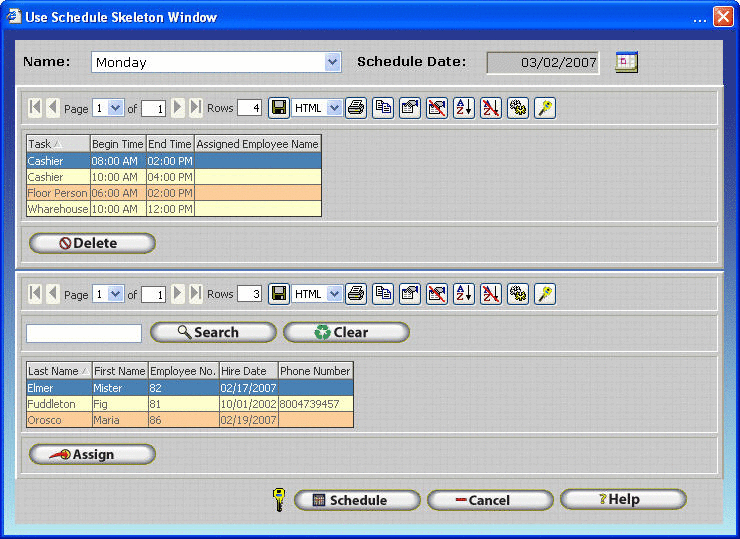Sort tasks by the Begin Time column header
This screenshot has width=740, height=539.
(117, 144)
